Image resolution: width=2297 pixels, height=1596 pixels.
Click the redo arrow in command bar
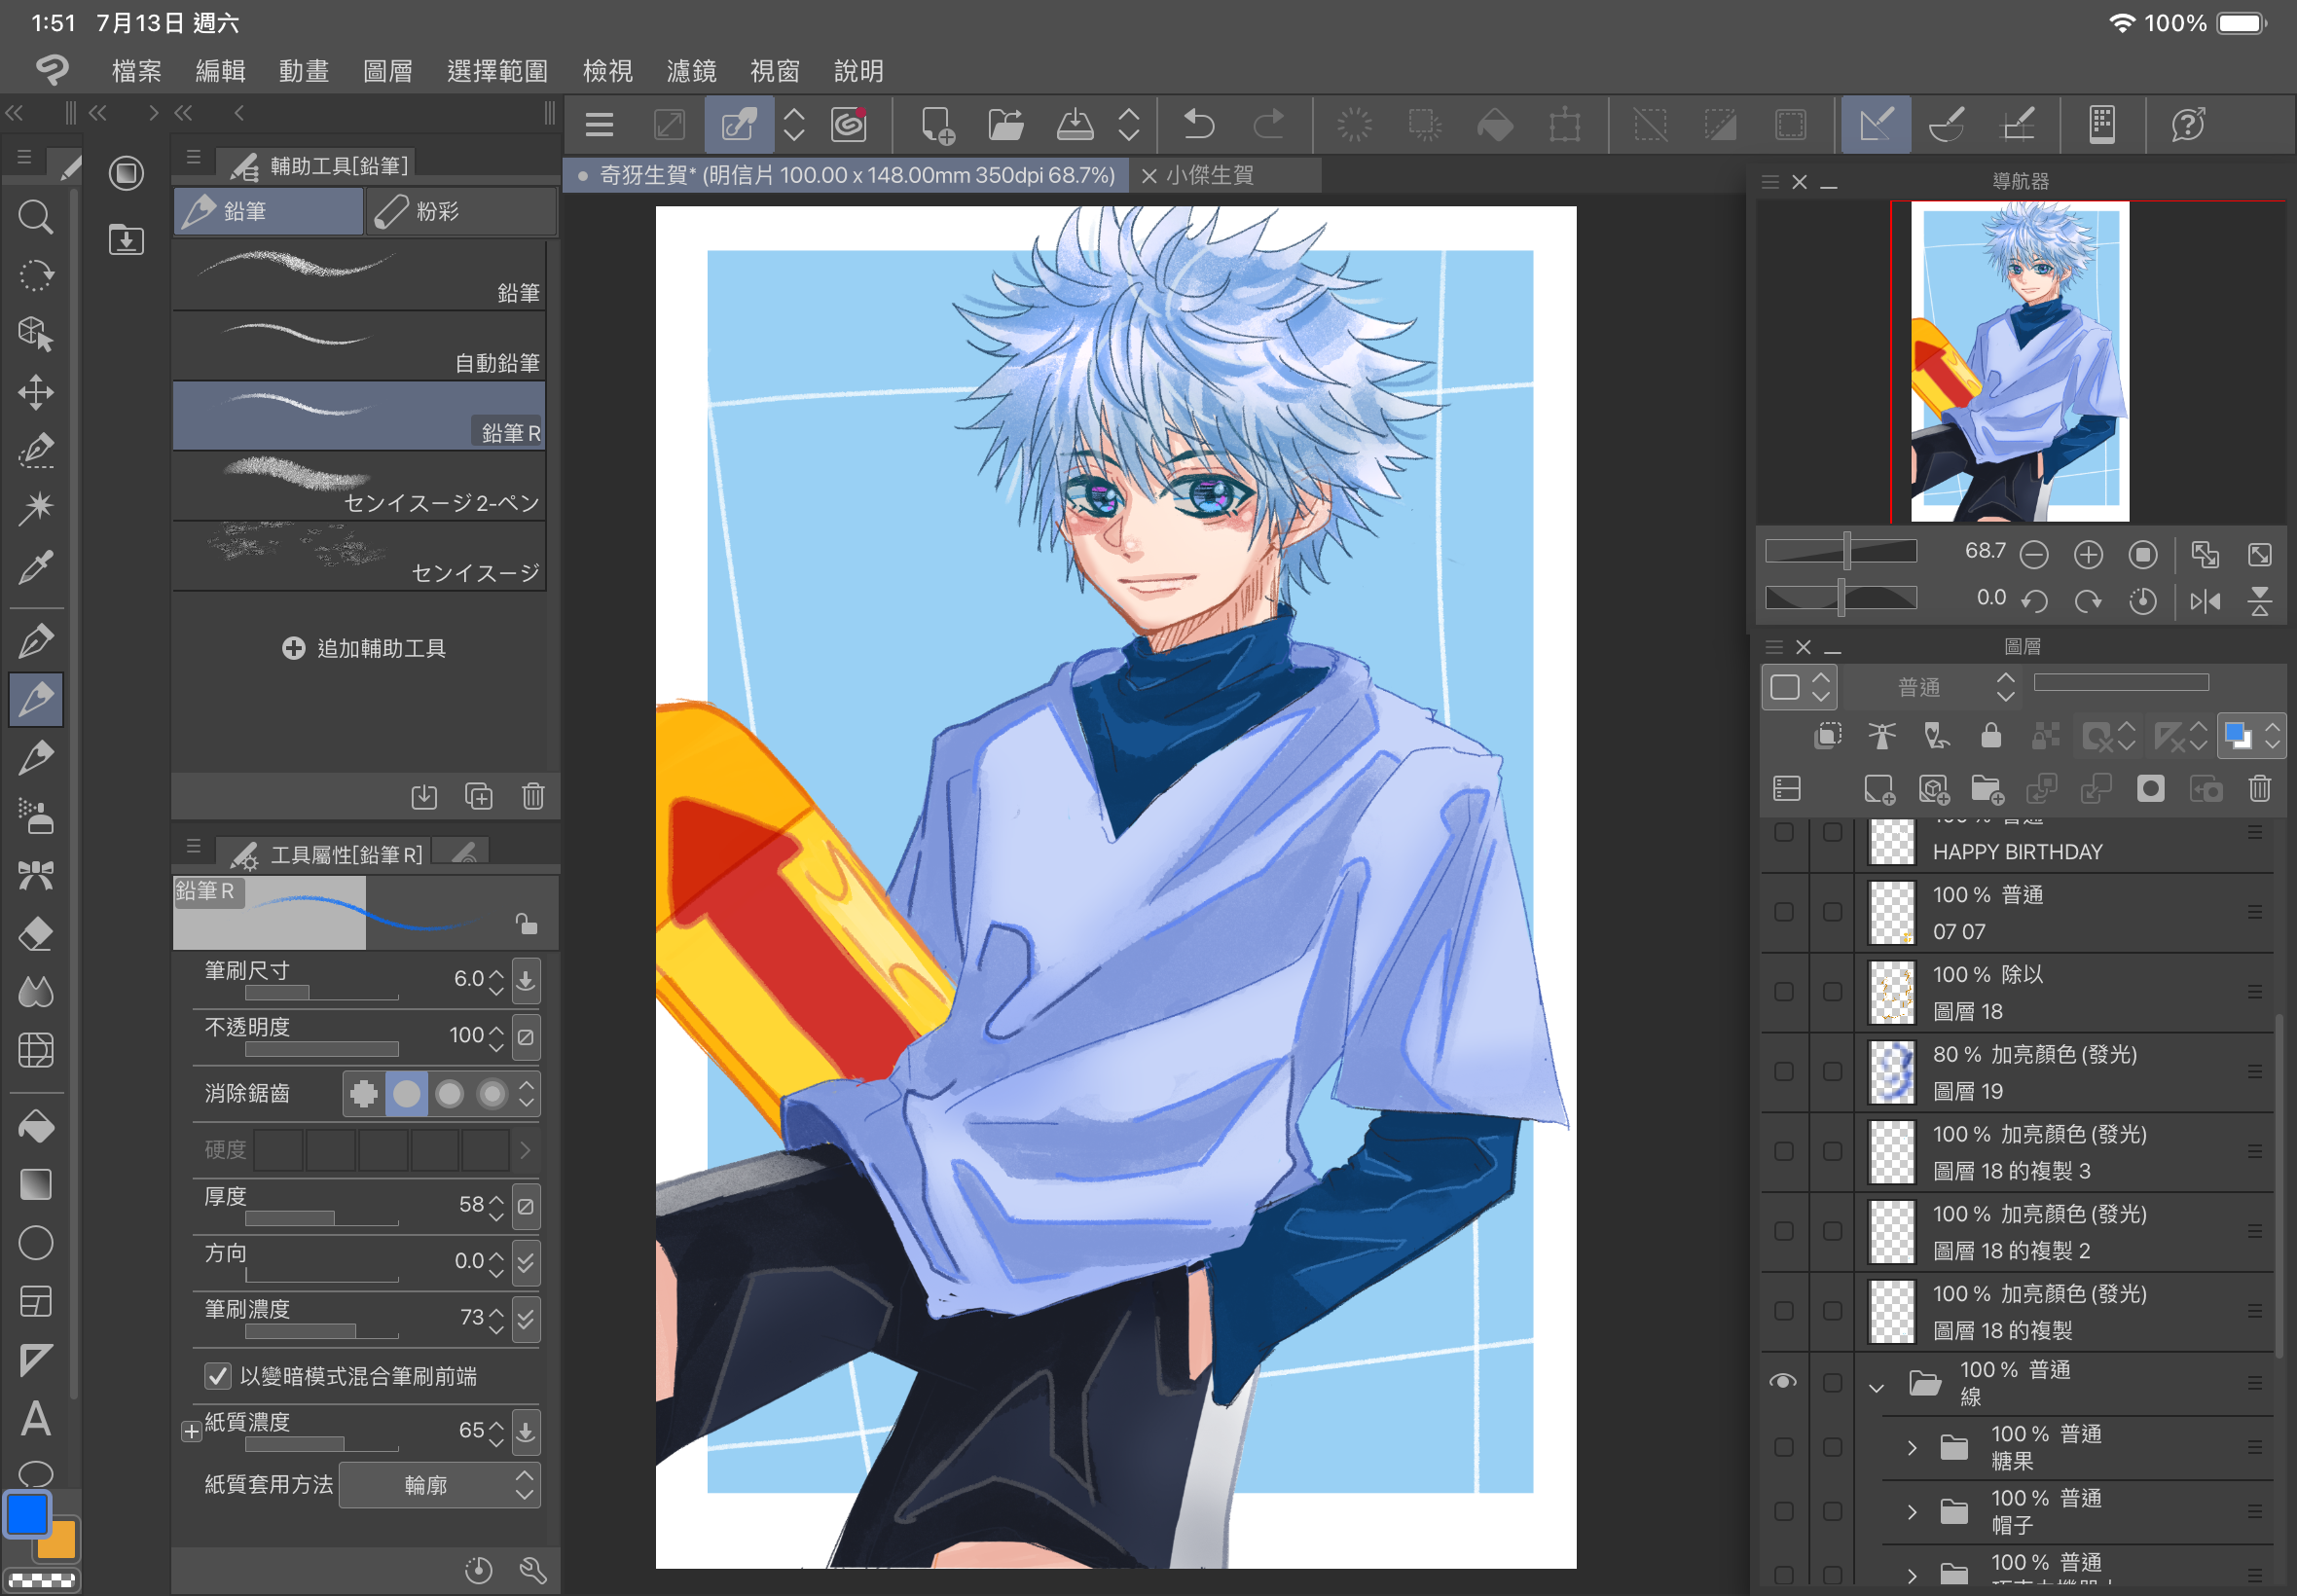pos(1268,125)
